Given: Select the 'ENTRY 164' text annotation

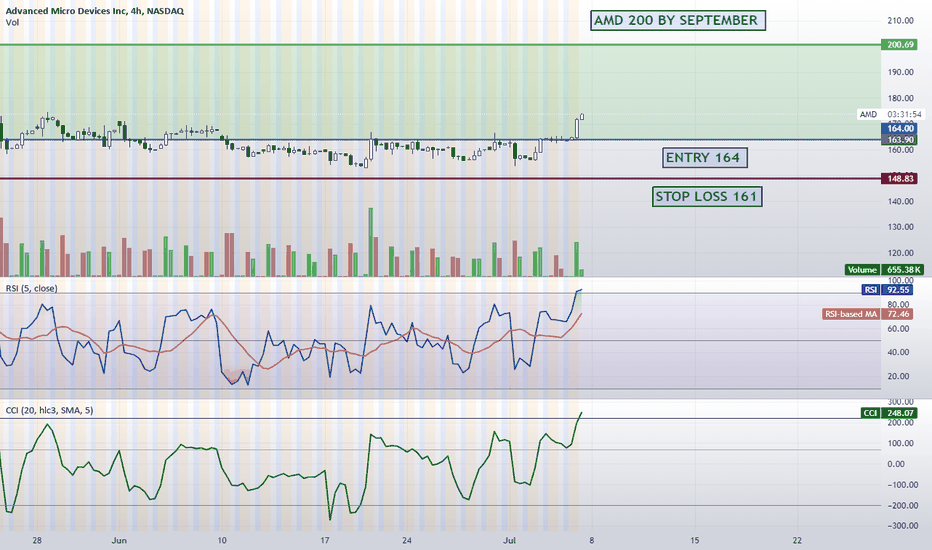Looking at the screenshot, I should coord(704,158).
